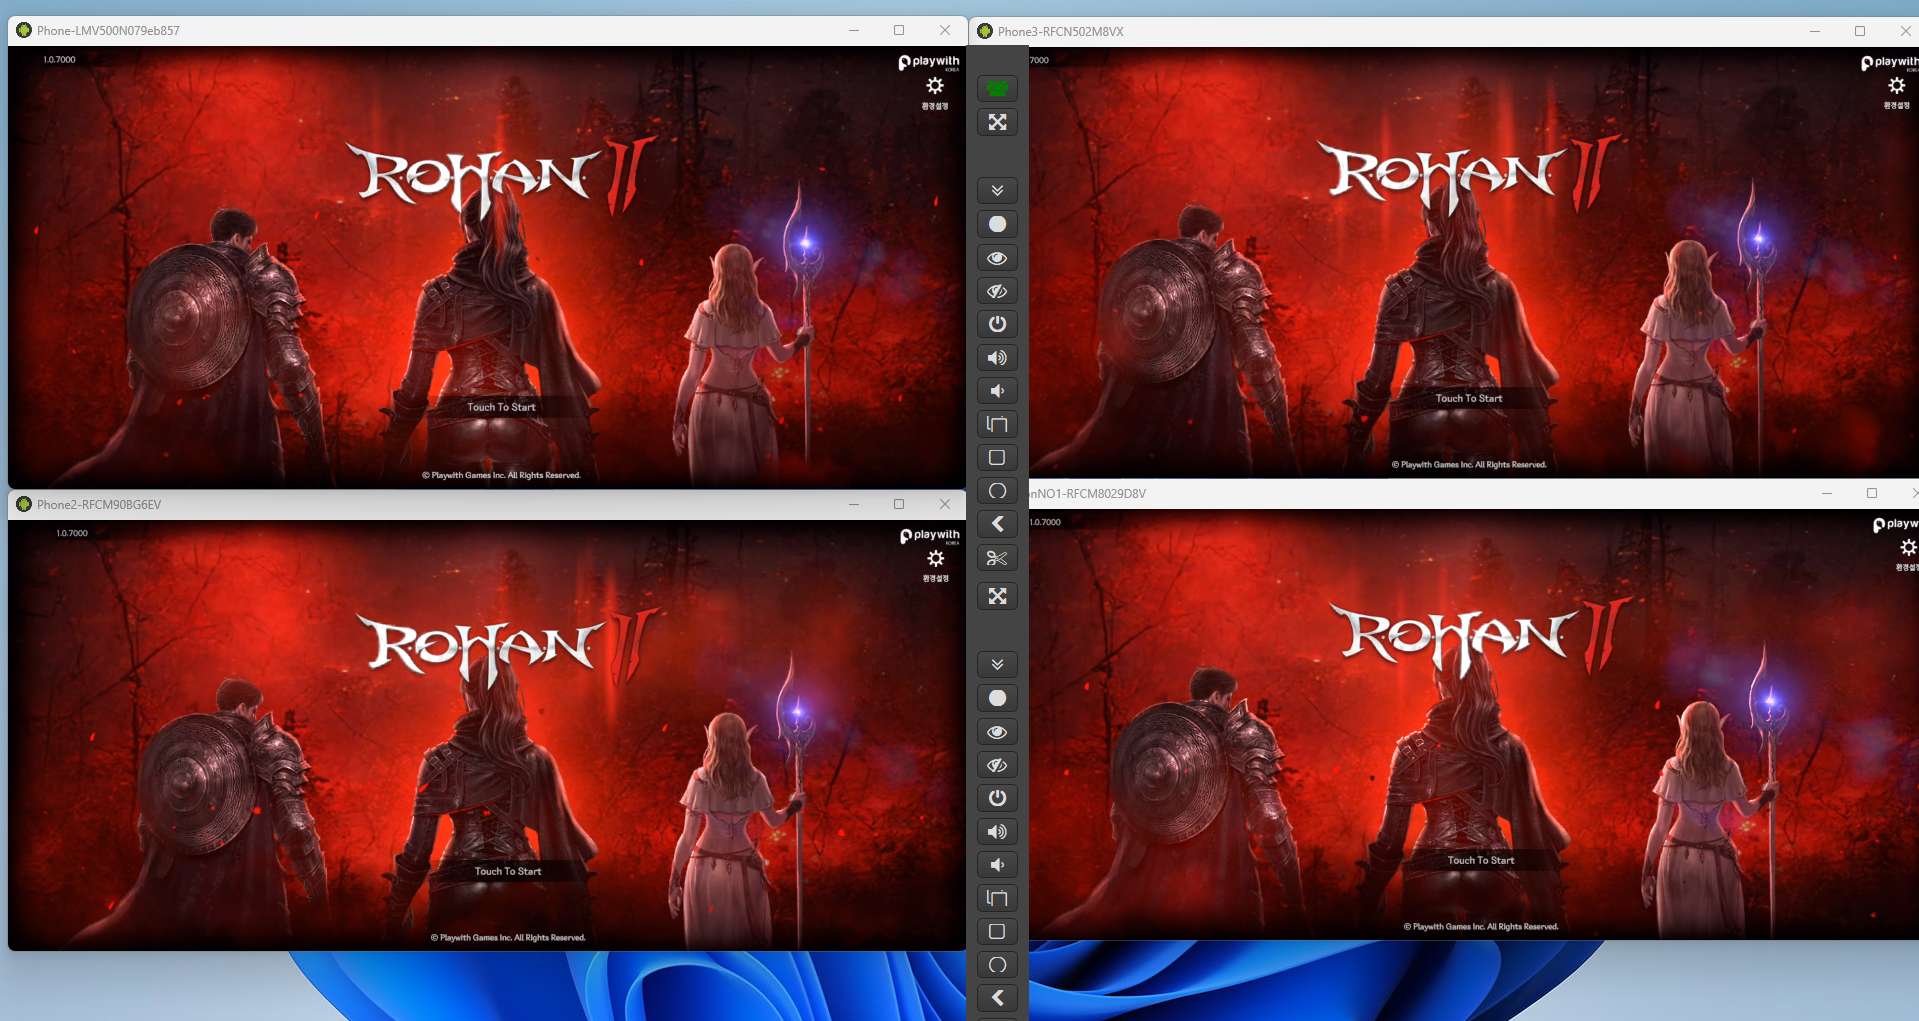Lower volume using upper toolbar small speaker icon
1919x1021 pixels.
pyautogui.click(x=997, y=391)
